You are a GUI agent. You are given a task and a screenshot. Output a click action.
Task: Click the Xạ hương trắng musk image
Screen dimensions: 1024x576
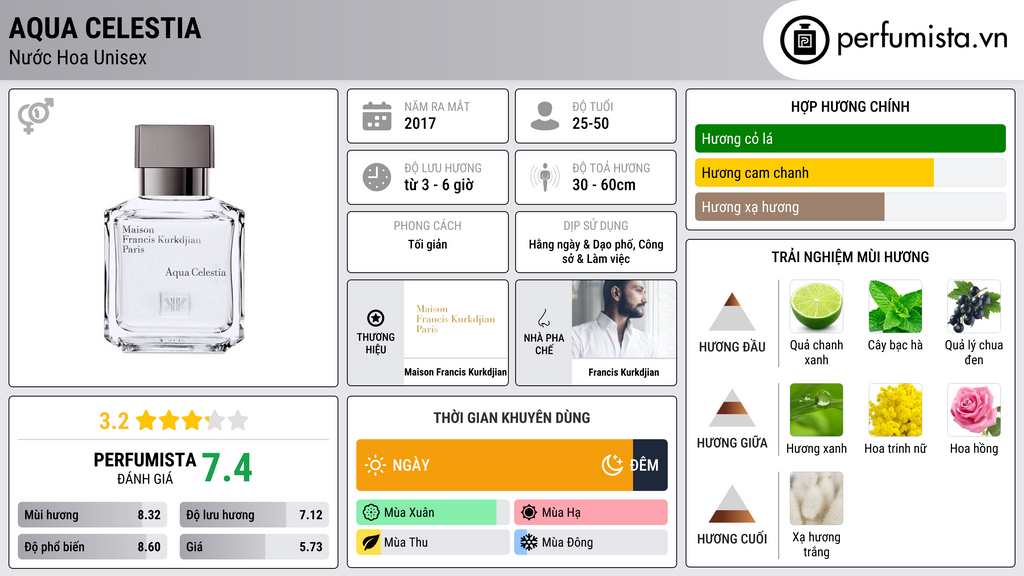coord(816,498)
